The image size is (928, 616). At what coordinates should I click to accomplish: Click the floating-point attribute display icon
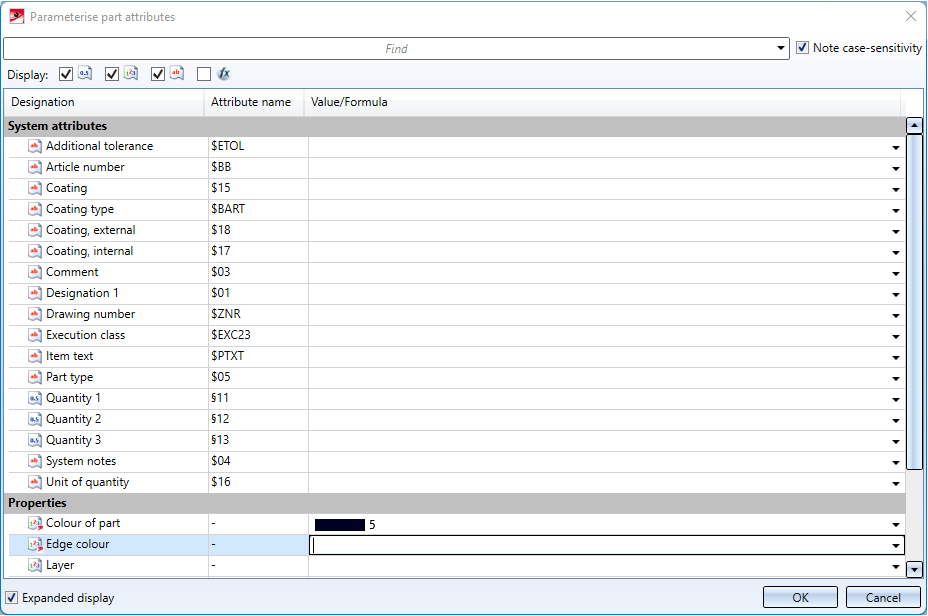(85, 73)
